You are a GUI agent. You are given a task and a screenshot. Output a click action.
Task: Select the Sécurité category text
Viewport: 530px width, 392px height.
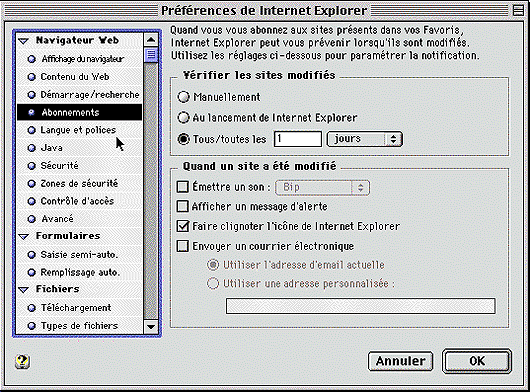point(59,166)
